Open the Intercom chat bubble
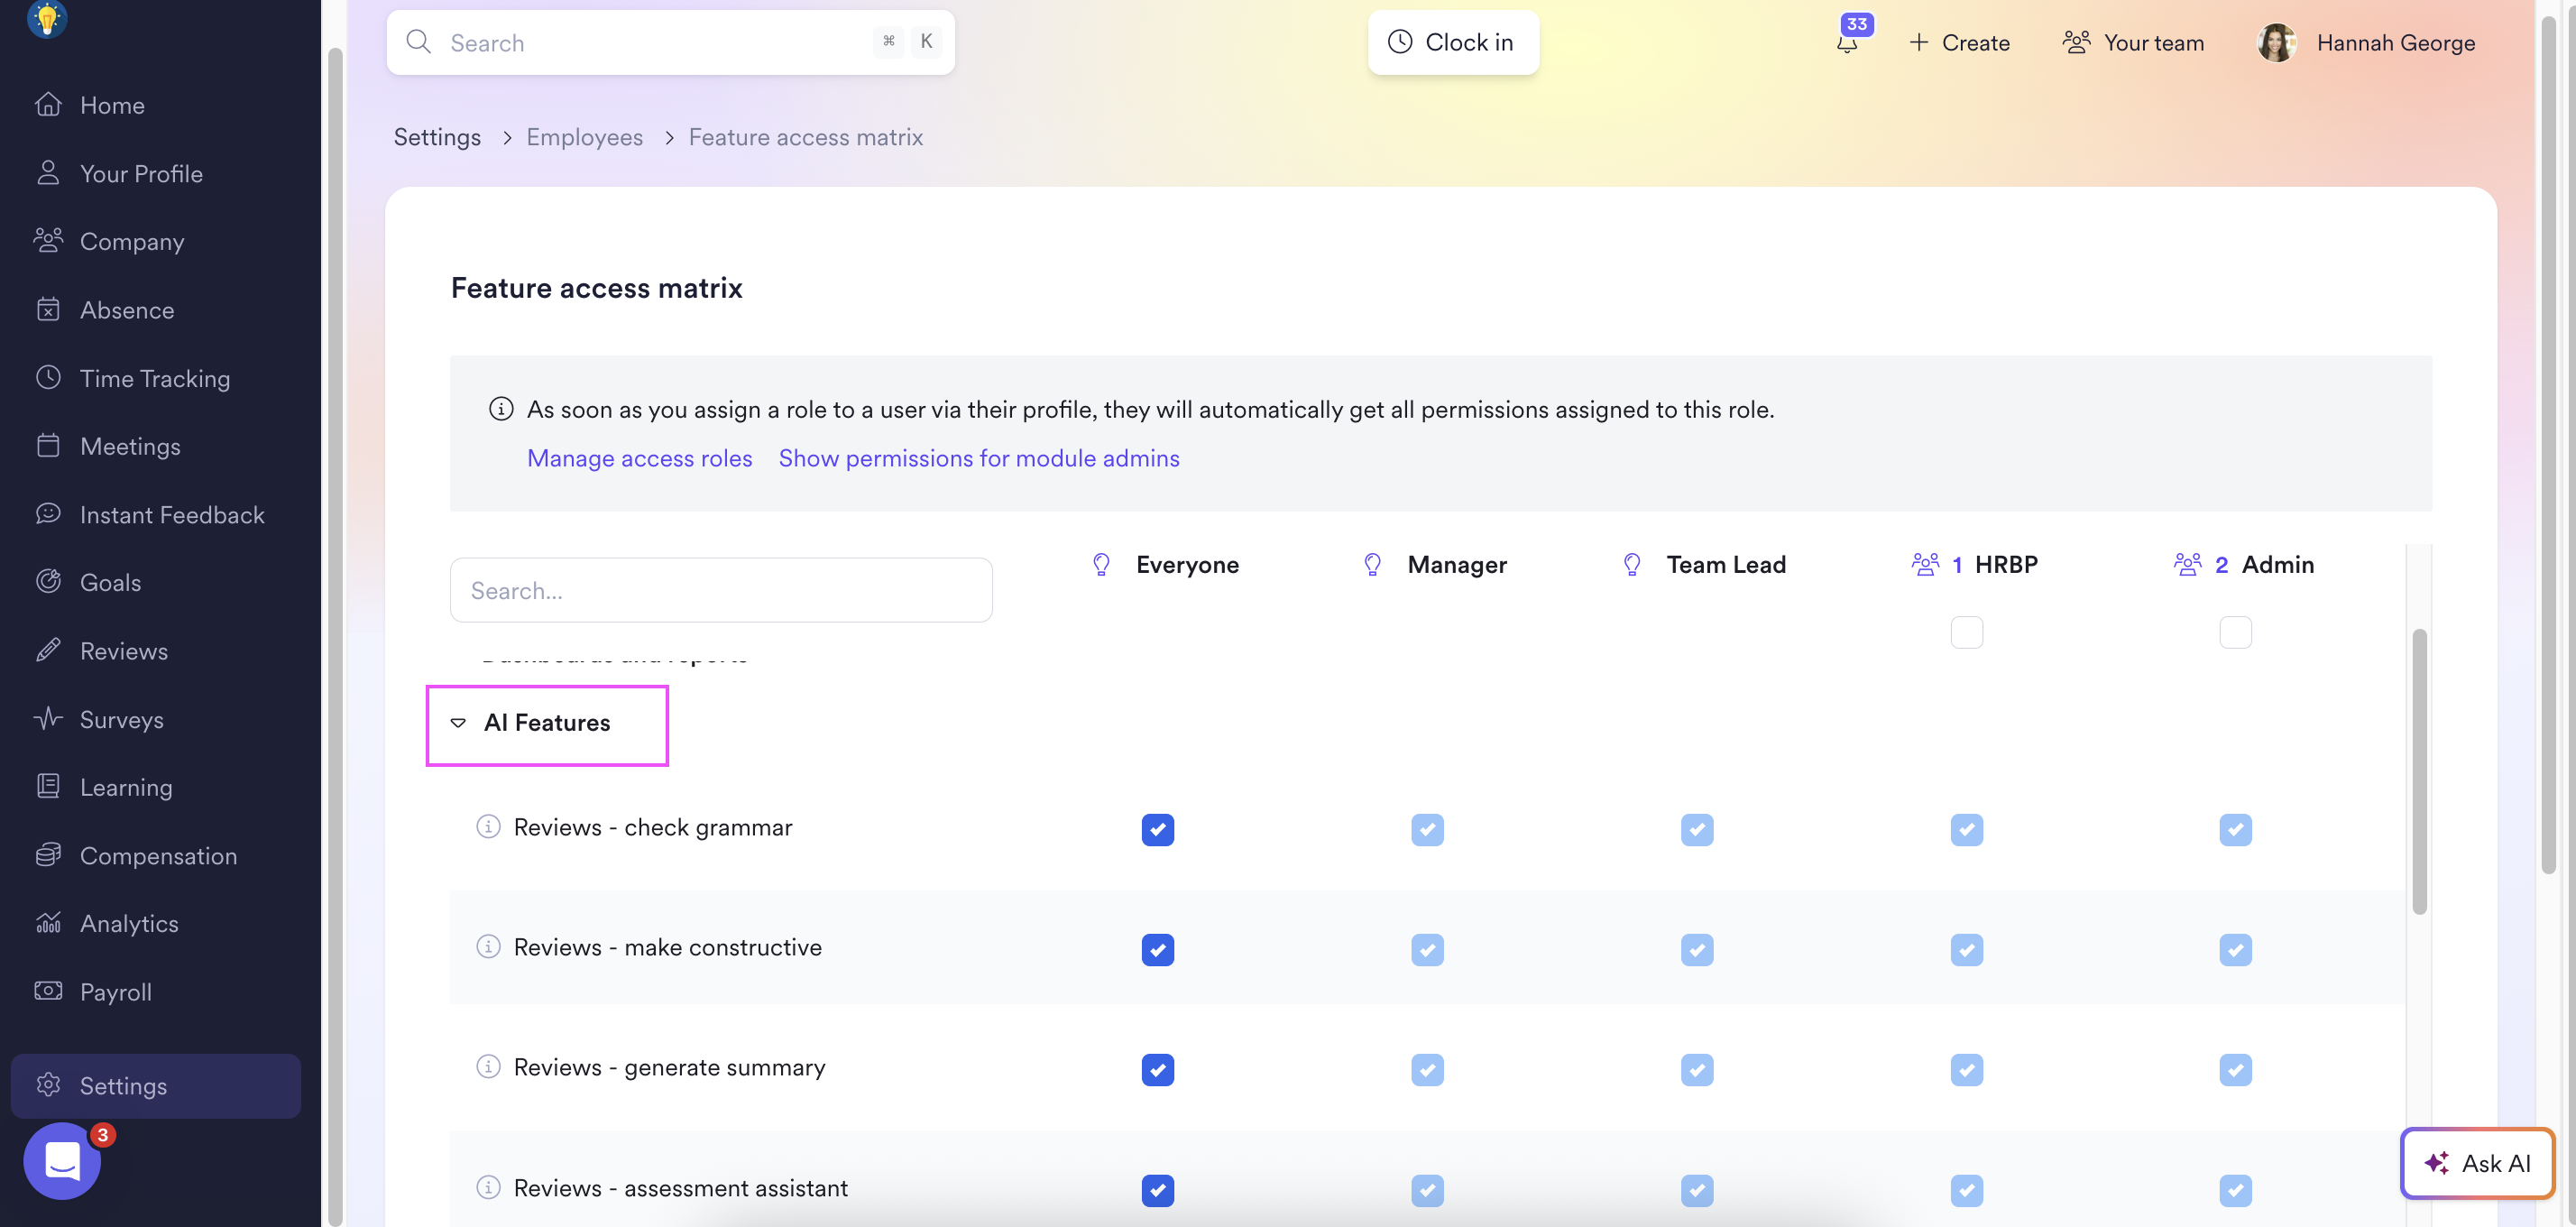The height and width of the screenshot is (1227, 2576). (x=62, y=1160)
